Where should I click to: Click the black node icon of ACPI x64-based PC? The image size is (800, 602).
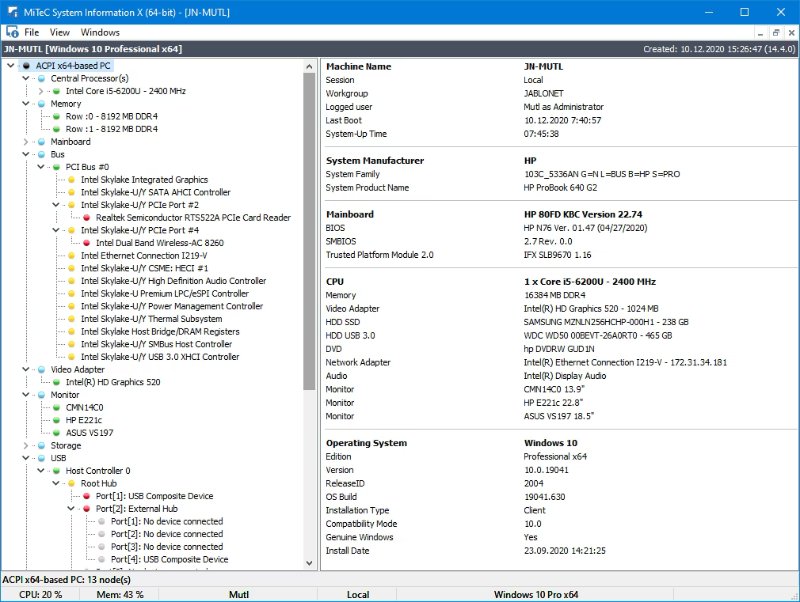(x=26, y=66)
